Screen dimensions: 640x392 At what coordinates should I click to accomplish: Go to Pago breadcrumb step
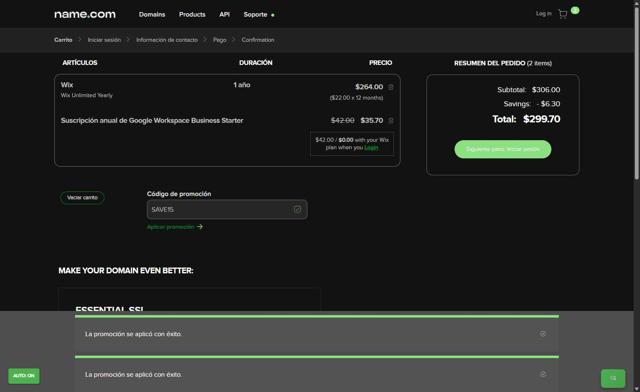[220, 40]
